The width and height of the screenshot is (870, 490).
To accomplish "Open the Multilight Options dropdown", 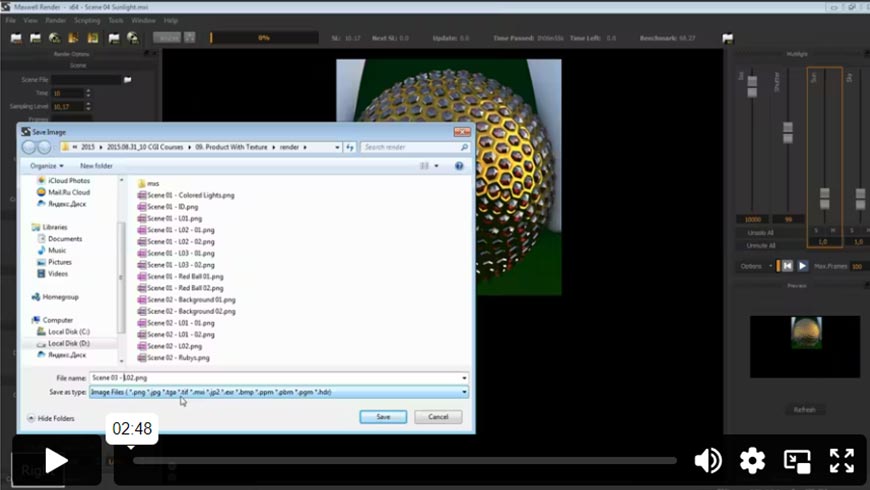I will click(x=754, y=266).
